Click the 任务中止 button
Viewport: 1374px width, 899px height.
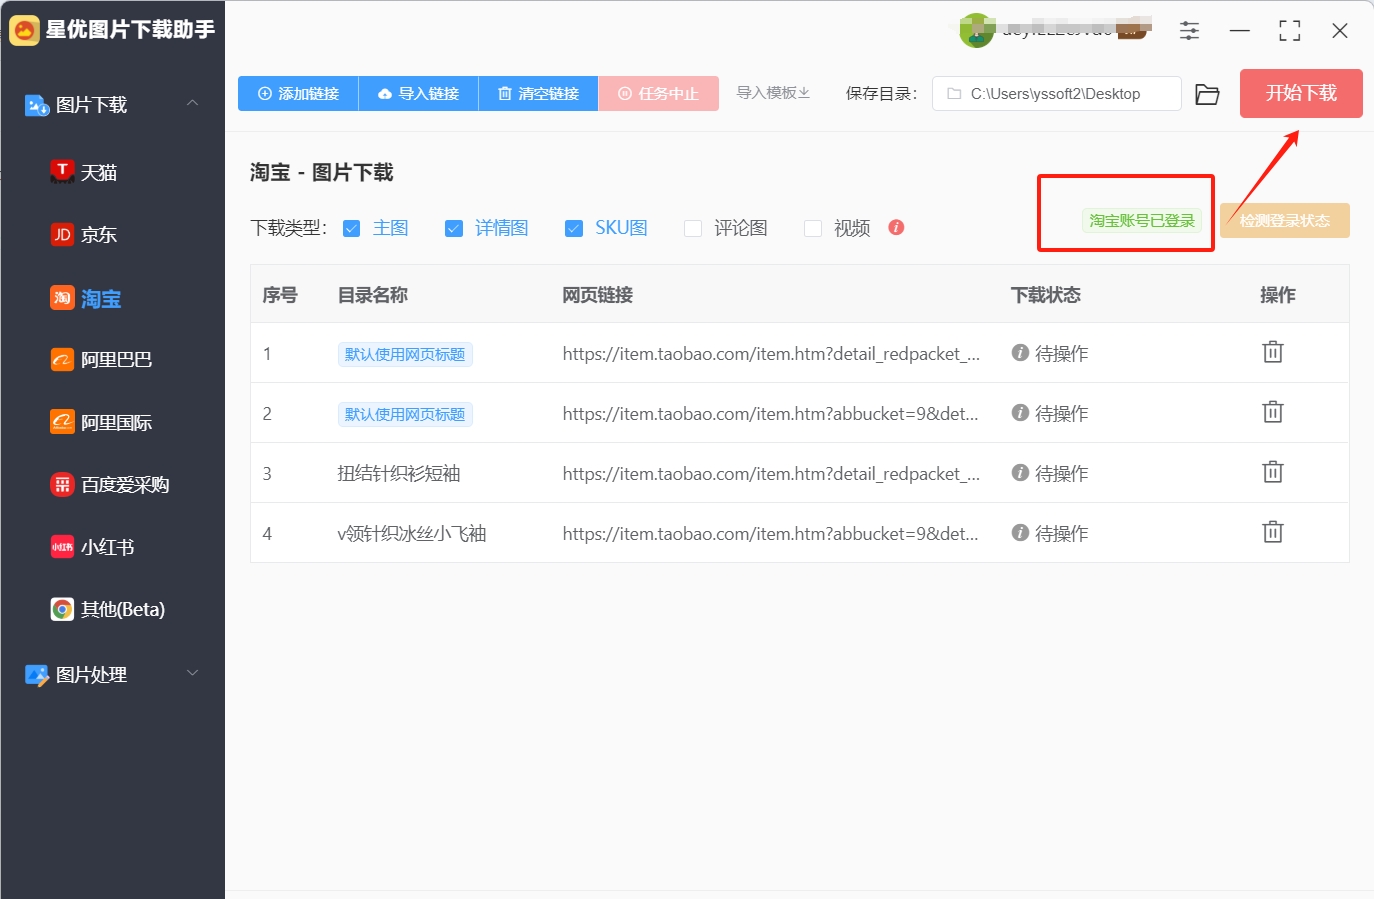(659, 93)
